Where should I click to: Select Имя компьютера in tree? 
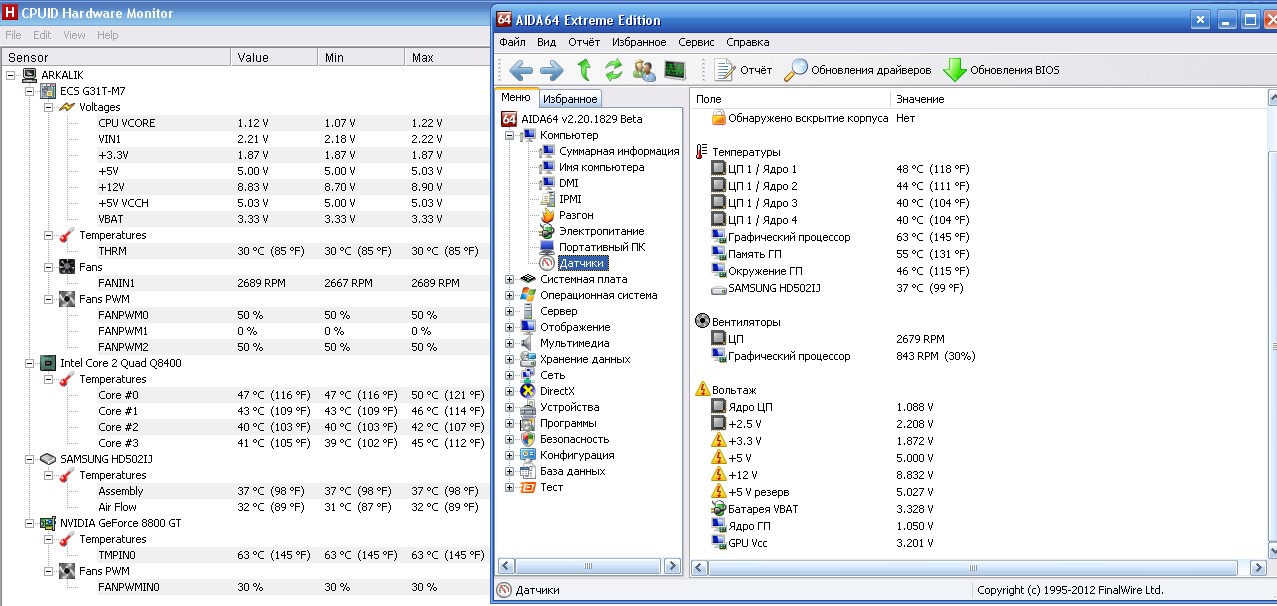601,167
